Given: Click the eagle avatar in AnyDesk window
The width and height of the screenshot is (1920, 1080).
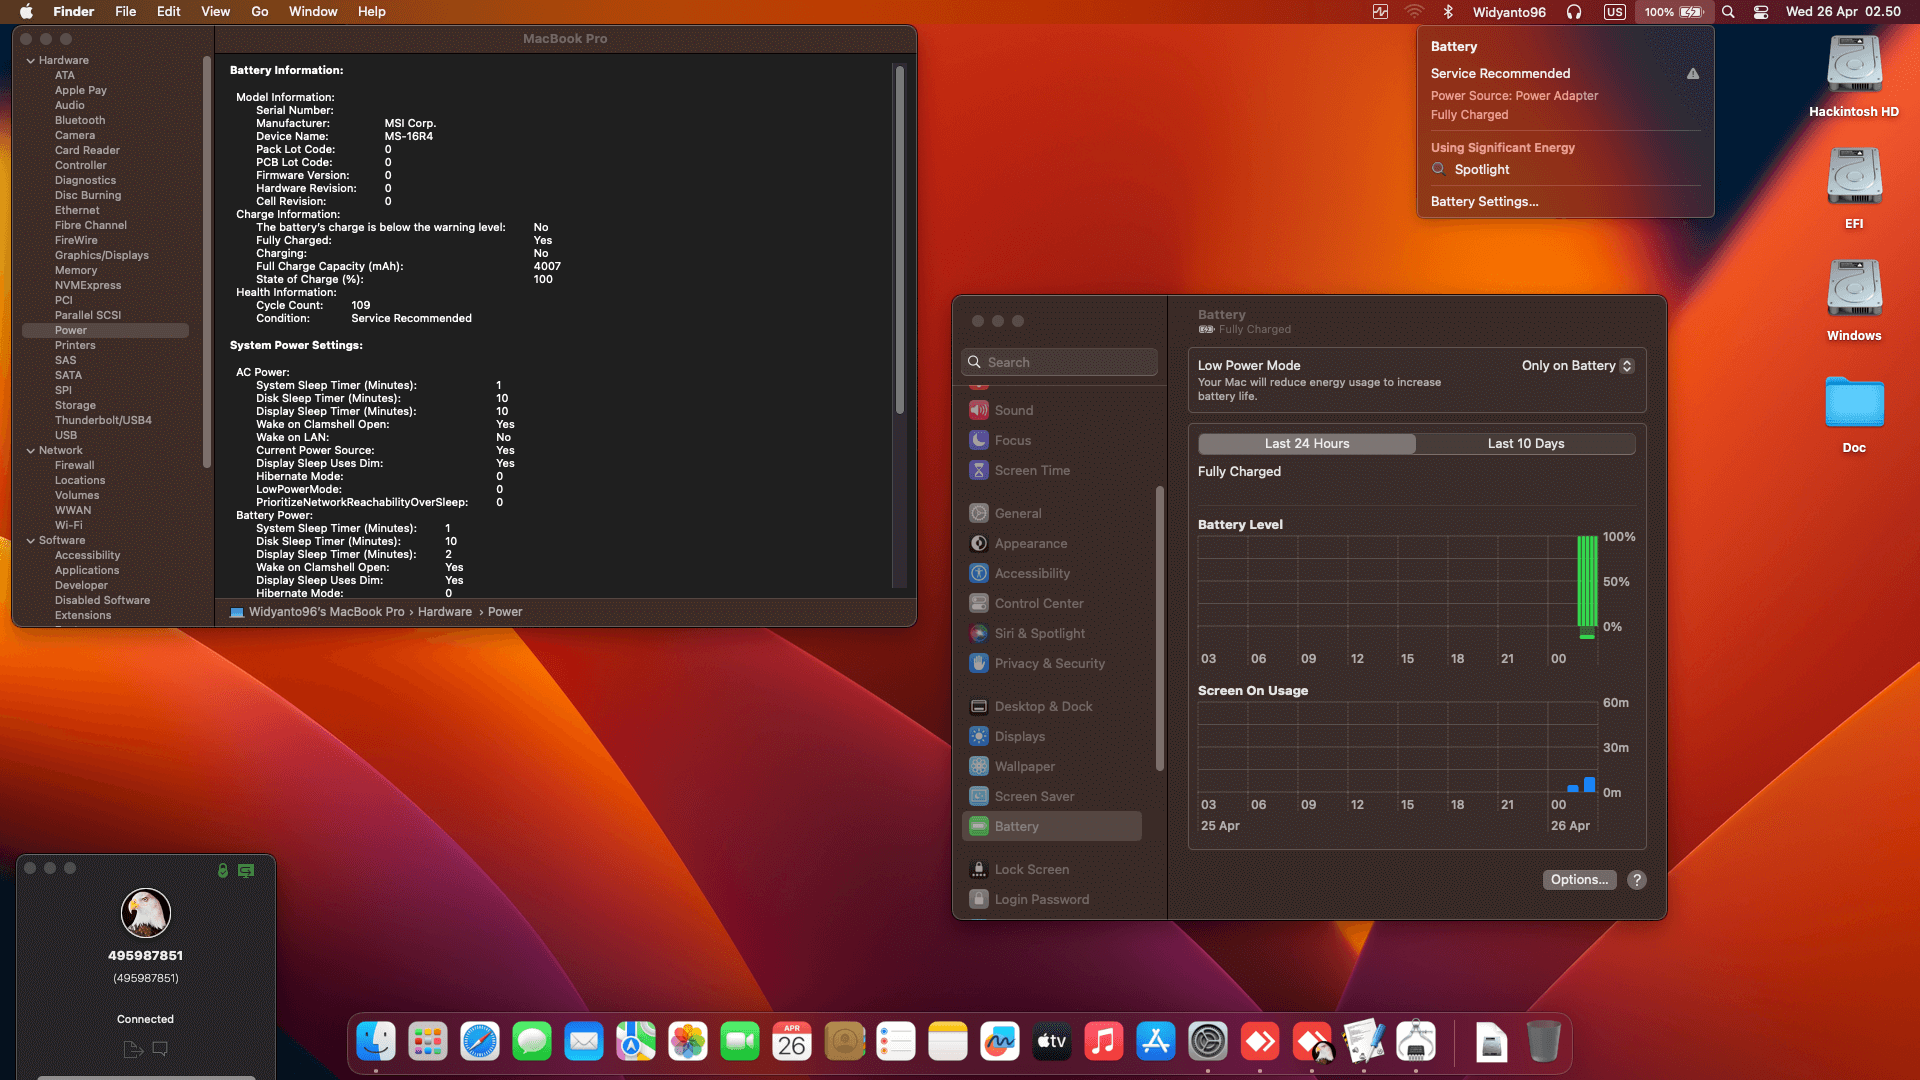Looking at the screenshot, I should pos(146,912).
